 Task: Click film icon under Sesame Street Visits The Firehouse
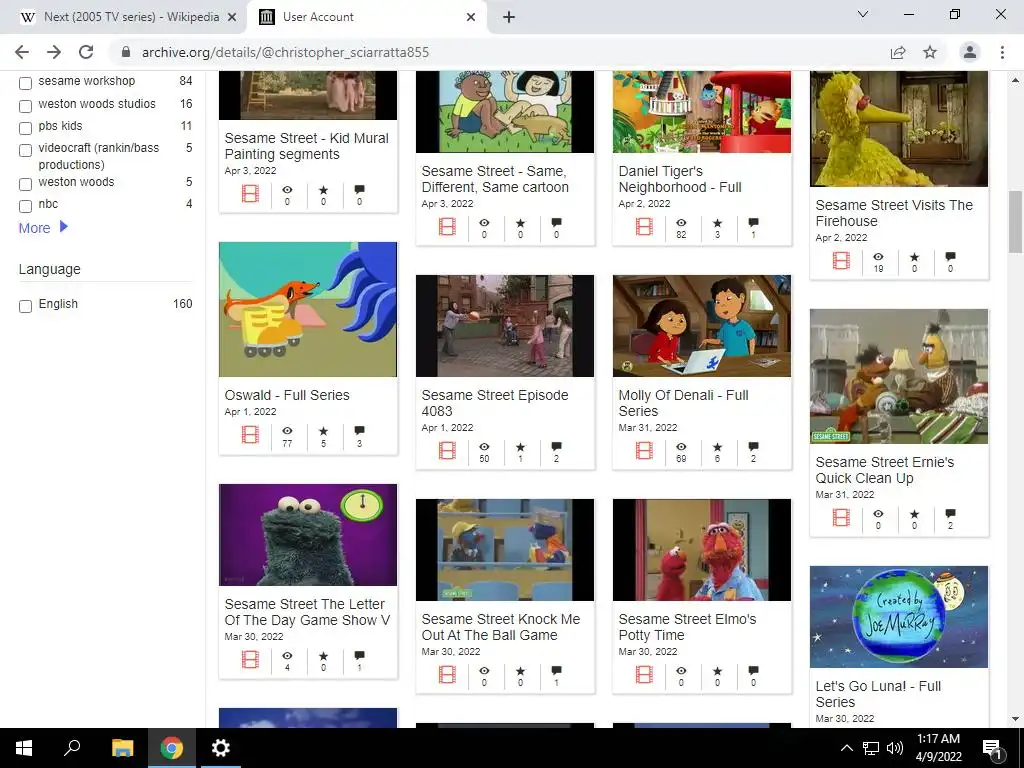[841, 260]
